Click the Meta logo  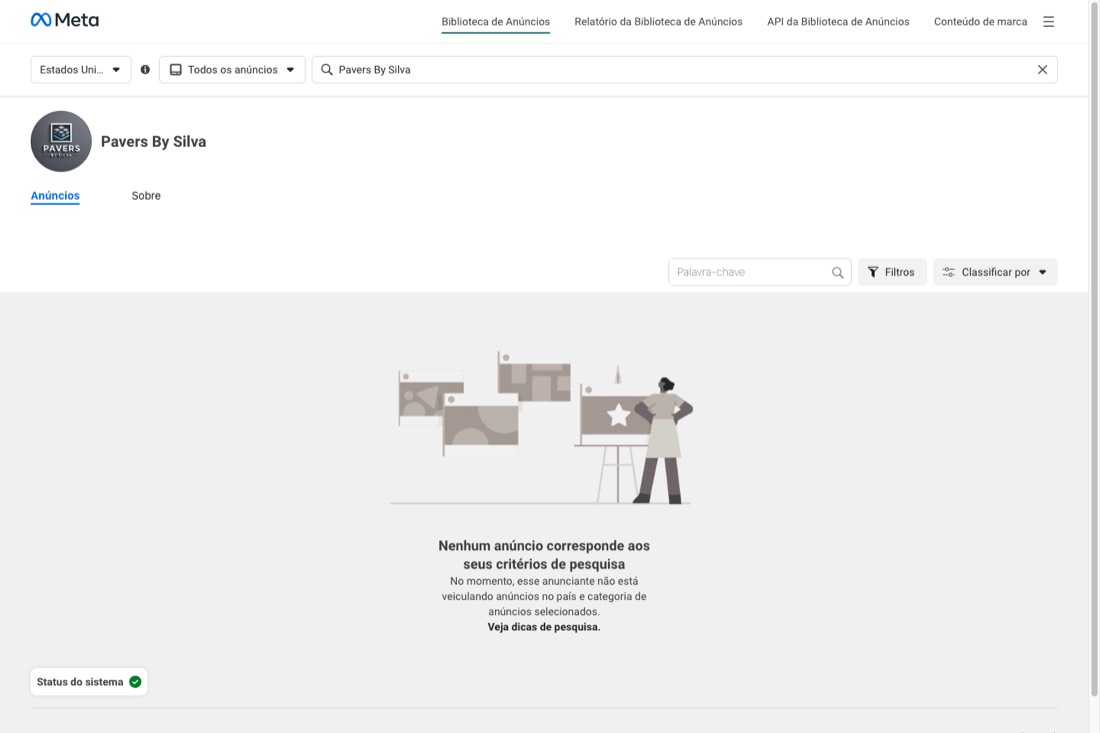pyautogui.click(x=65, y=20)
